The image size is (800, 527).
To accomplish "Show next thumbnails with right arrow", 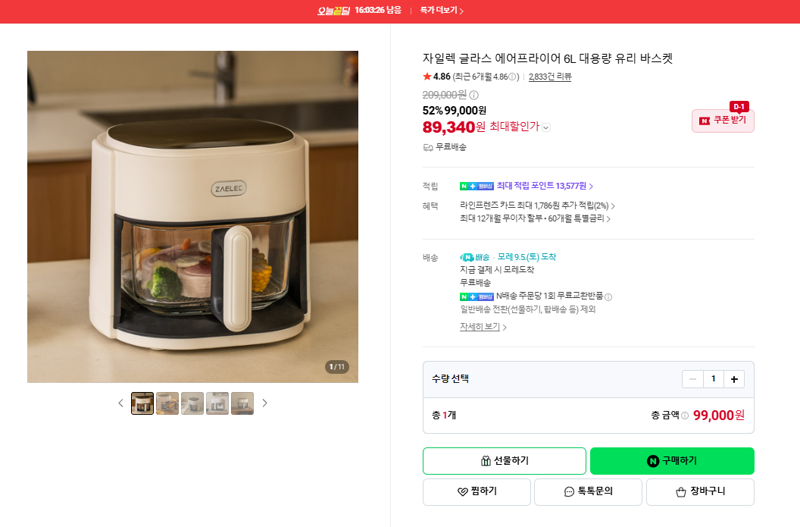I will click(x=265, y=403).
